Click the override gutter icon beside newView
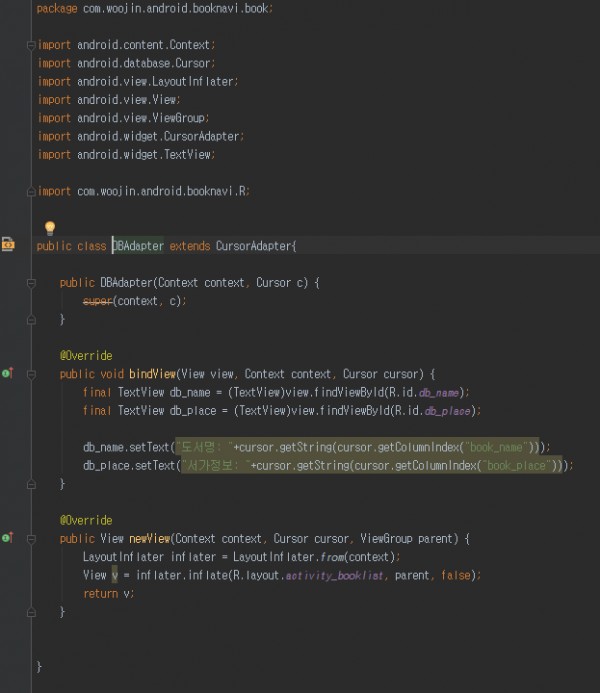The width and height of the screenshot is (600, 693). (8, 538)
